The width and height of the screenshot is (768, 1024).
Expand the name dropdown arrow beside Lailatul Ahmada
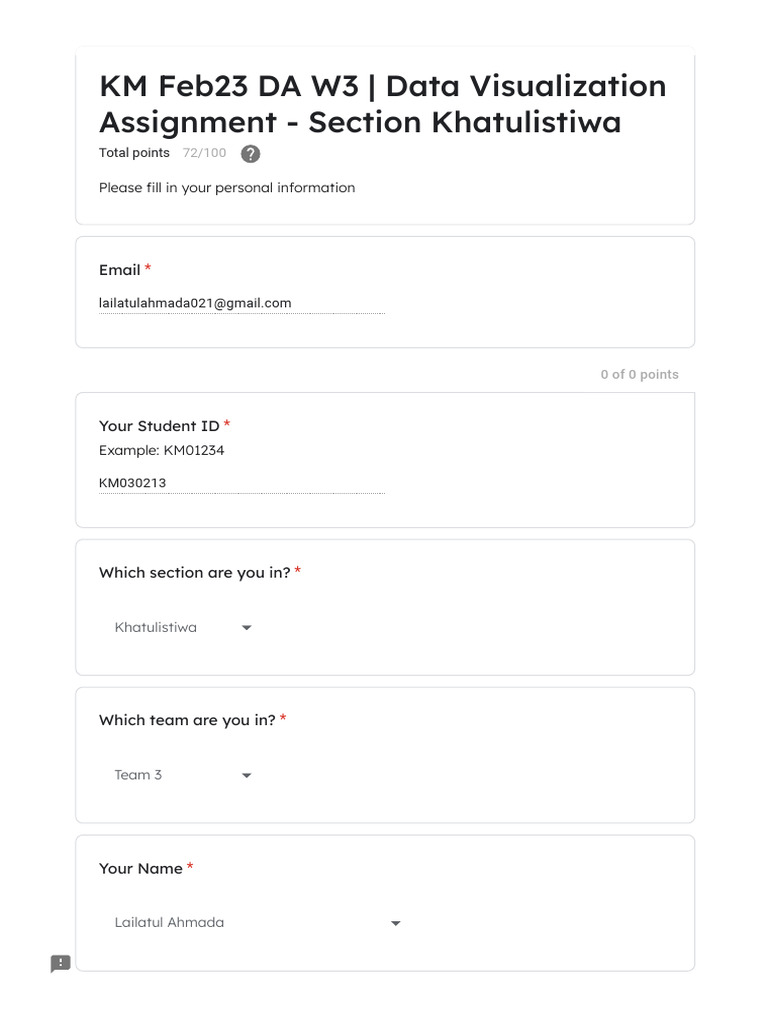point(396,923)
